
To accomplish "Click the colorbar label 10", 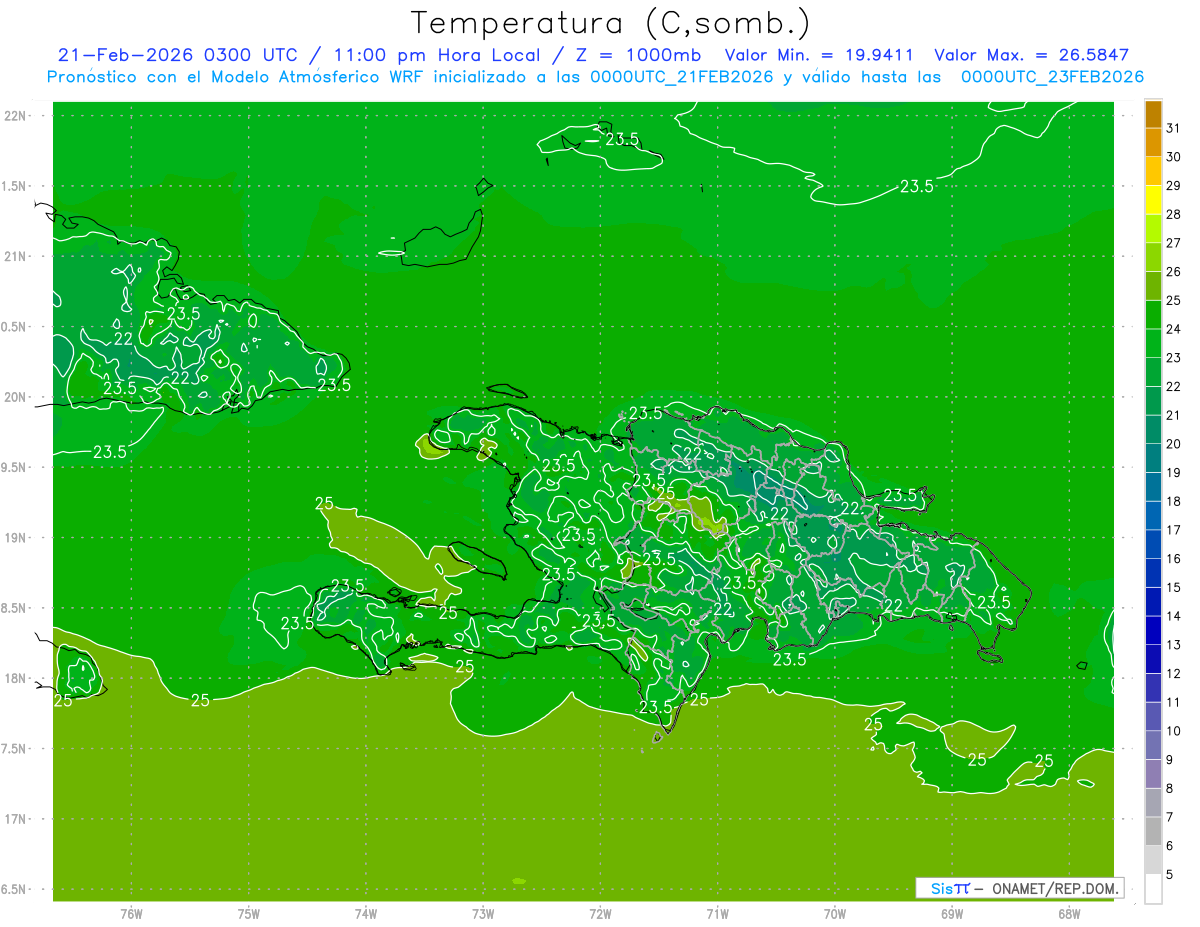I will click(1173, 731).
